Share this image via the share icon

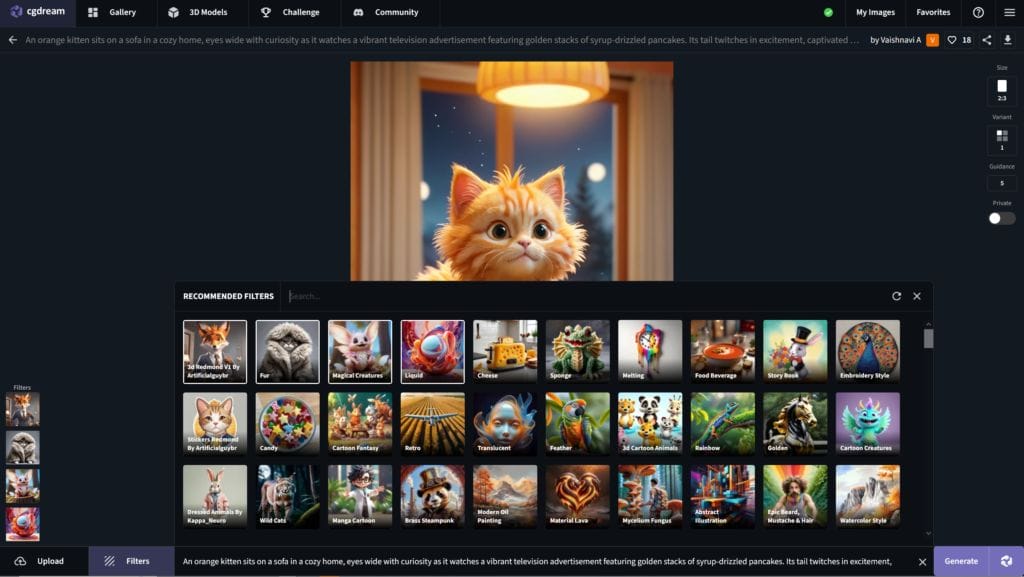(x=987, y=40)
